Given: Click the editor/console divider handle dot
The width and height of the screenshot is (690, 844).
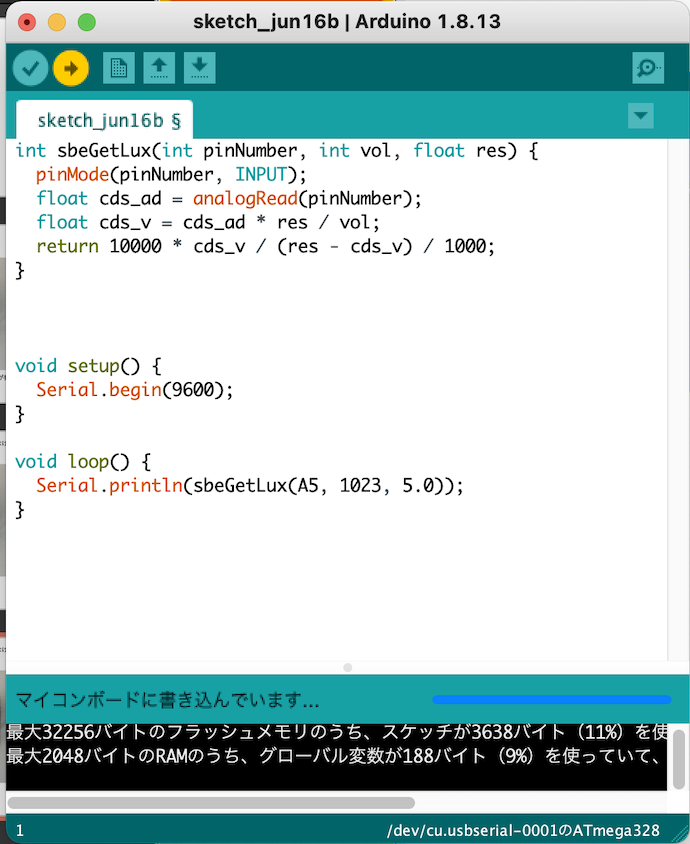Looking at the screenshot, I should tap(348, 667).
